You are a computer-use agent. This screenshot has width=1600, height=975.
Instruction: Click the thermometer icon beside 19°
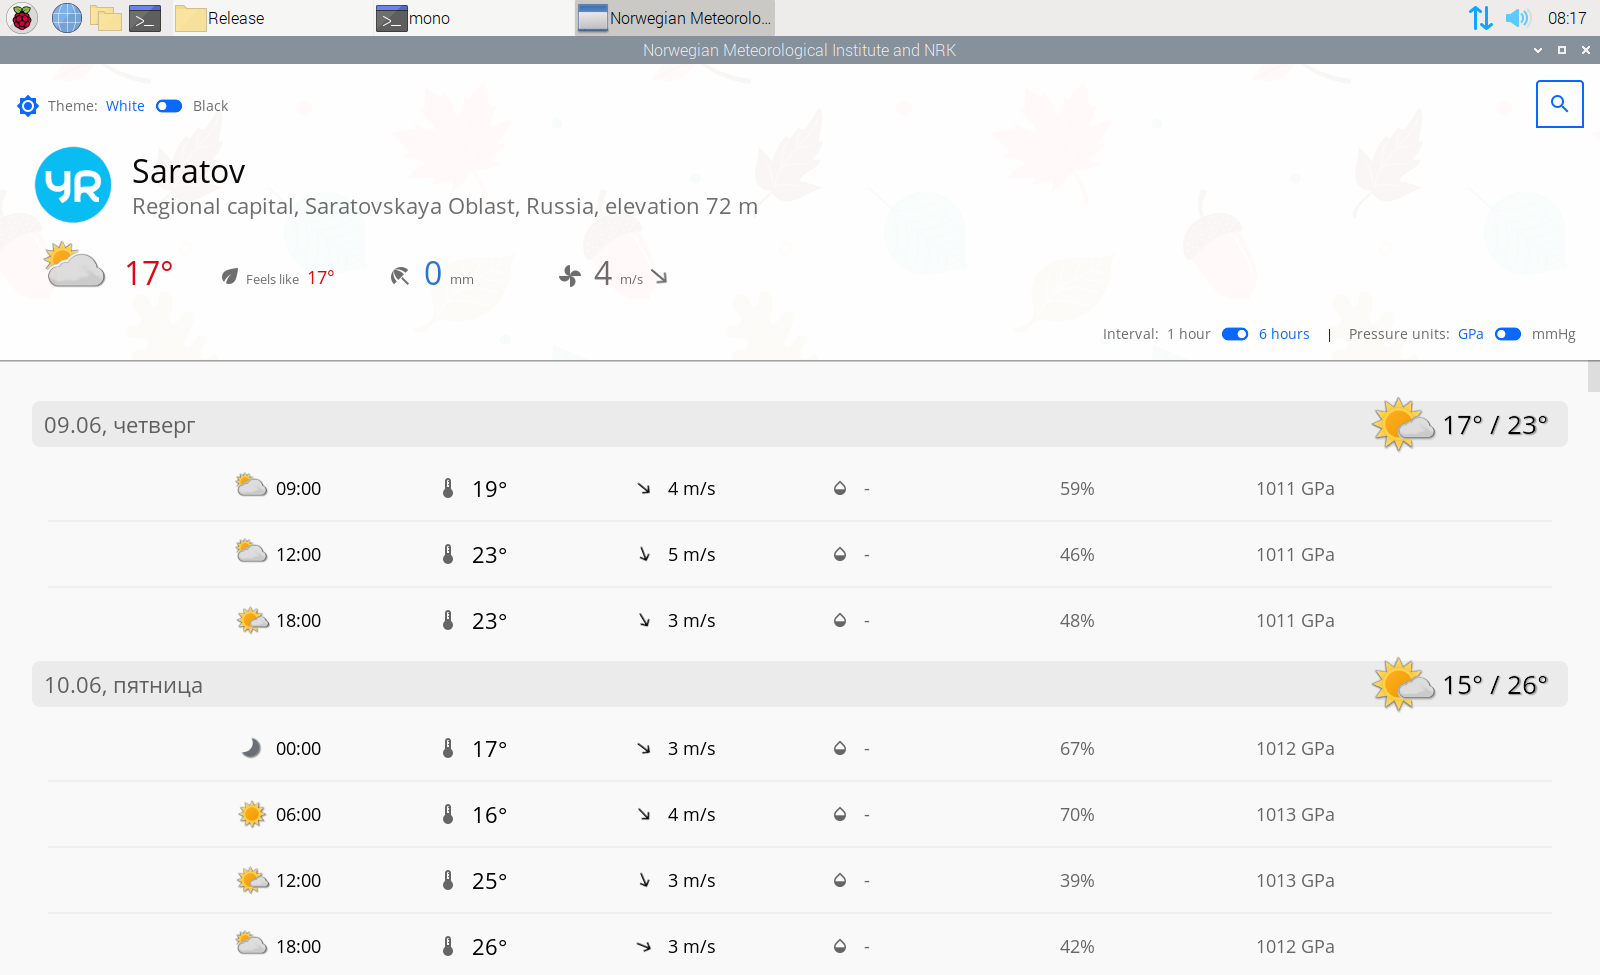click(x=448, y=488)
